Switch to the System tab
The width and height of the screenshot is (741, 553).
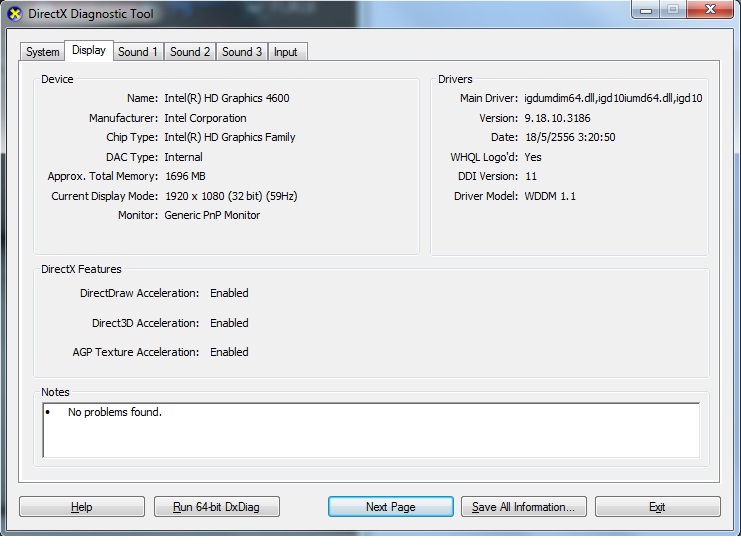click(43, 52)
